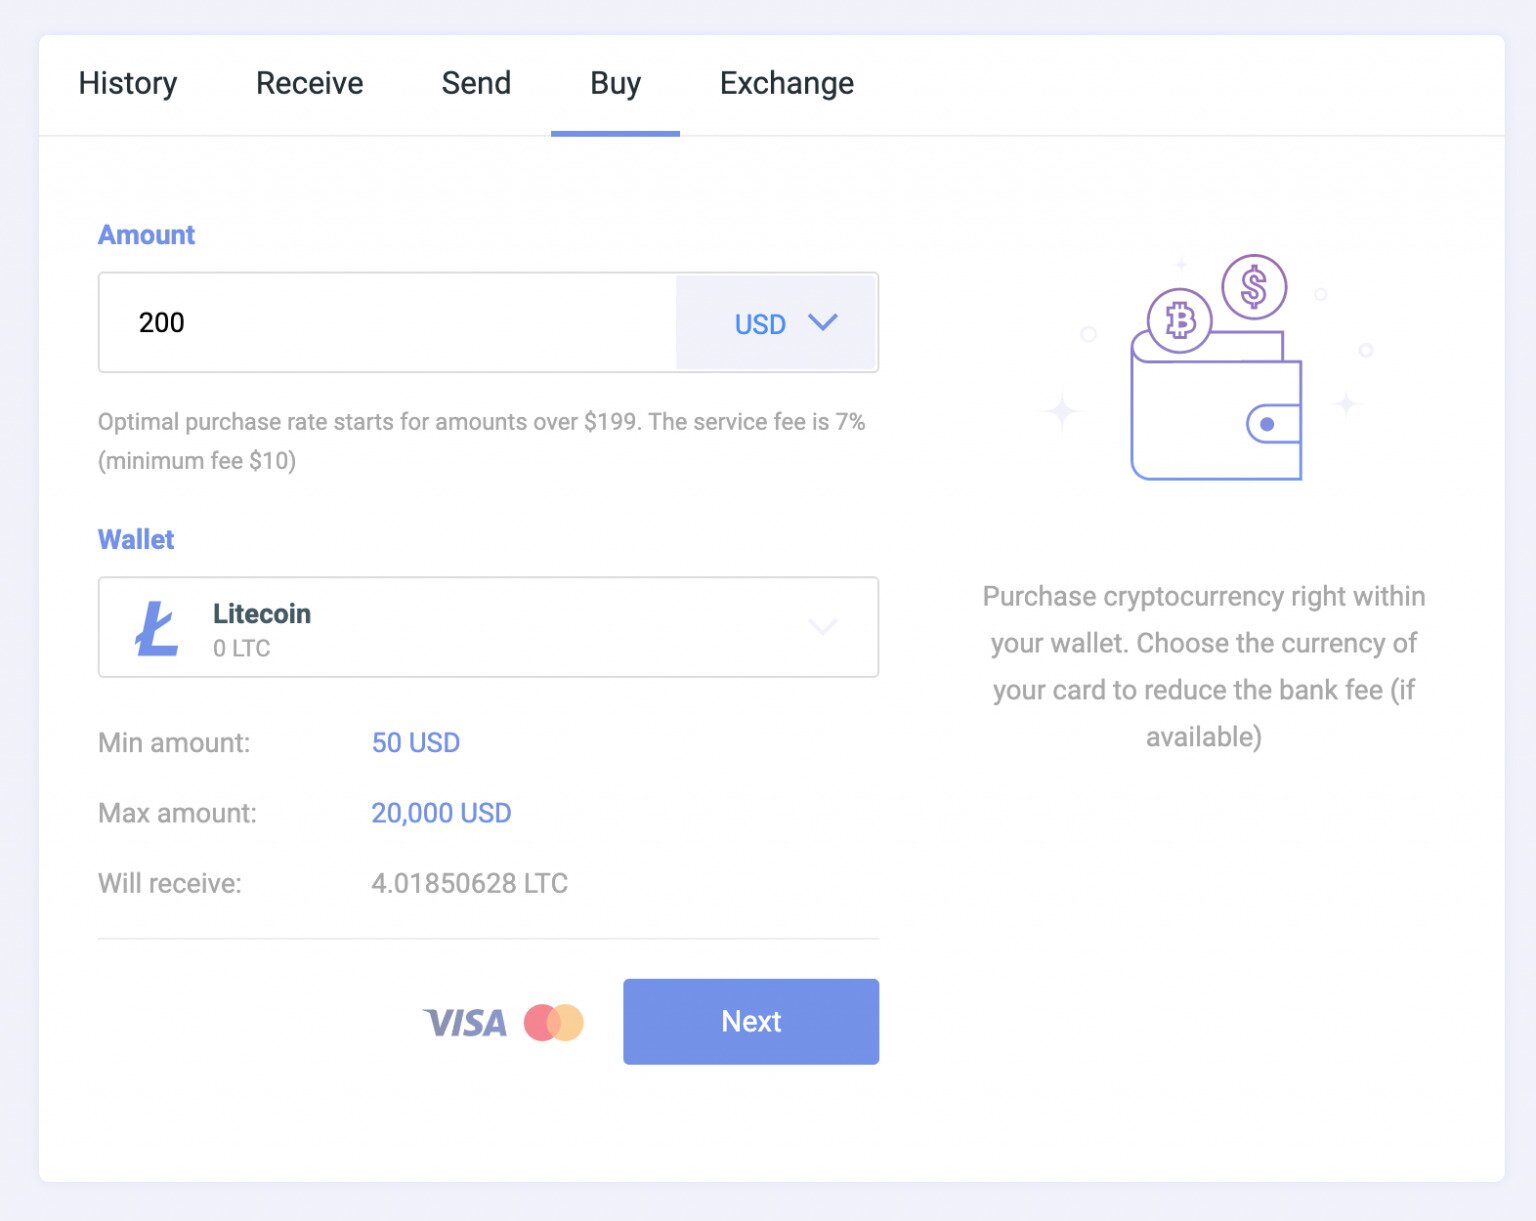The width and height of the screenshot is (1536, 1221).
Task: Open the currency chevron next to USD
Action: tap(823, 323)
